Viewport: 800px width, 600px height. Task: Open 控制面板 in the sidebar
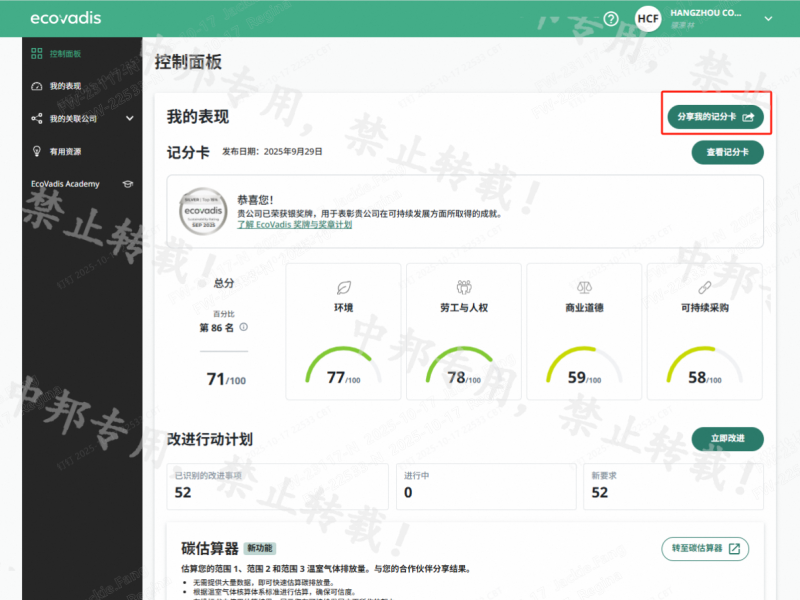[64, 53]
